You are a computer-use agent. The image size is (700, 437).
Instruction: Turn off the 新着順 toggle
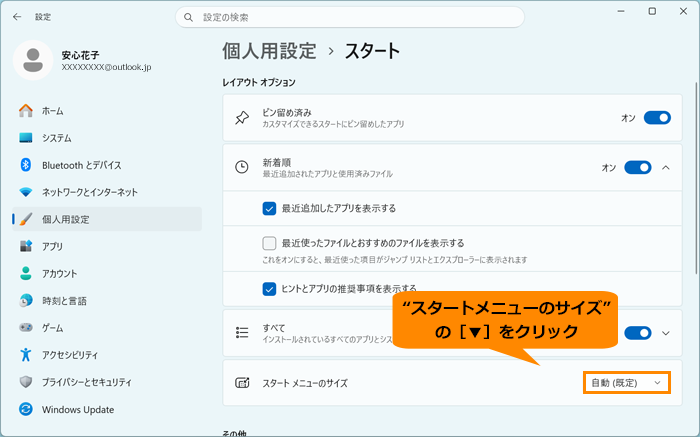pyautogui.click(x=638, y=167)
